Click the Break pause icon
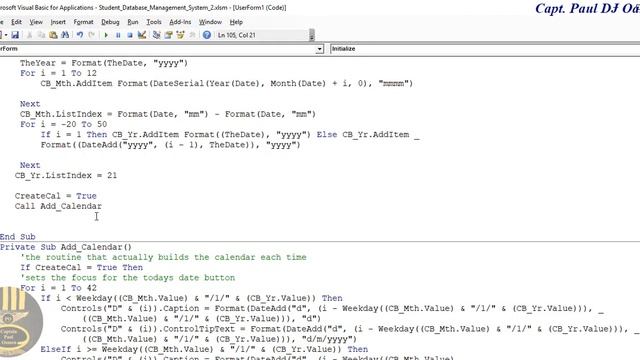The height and width of the screenshot is (360, 640). point(118,35)
